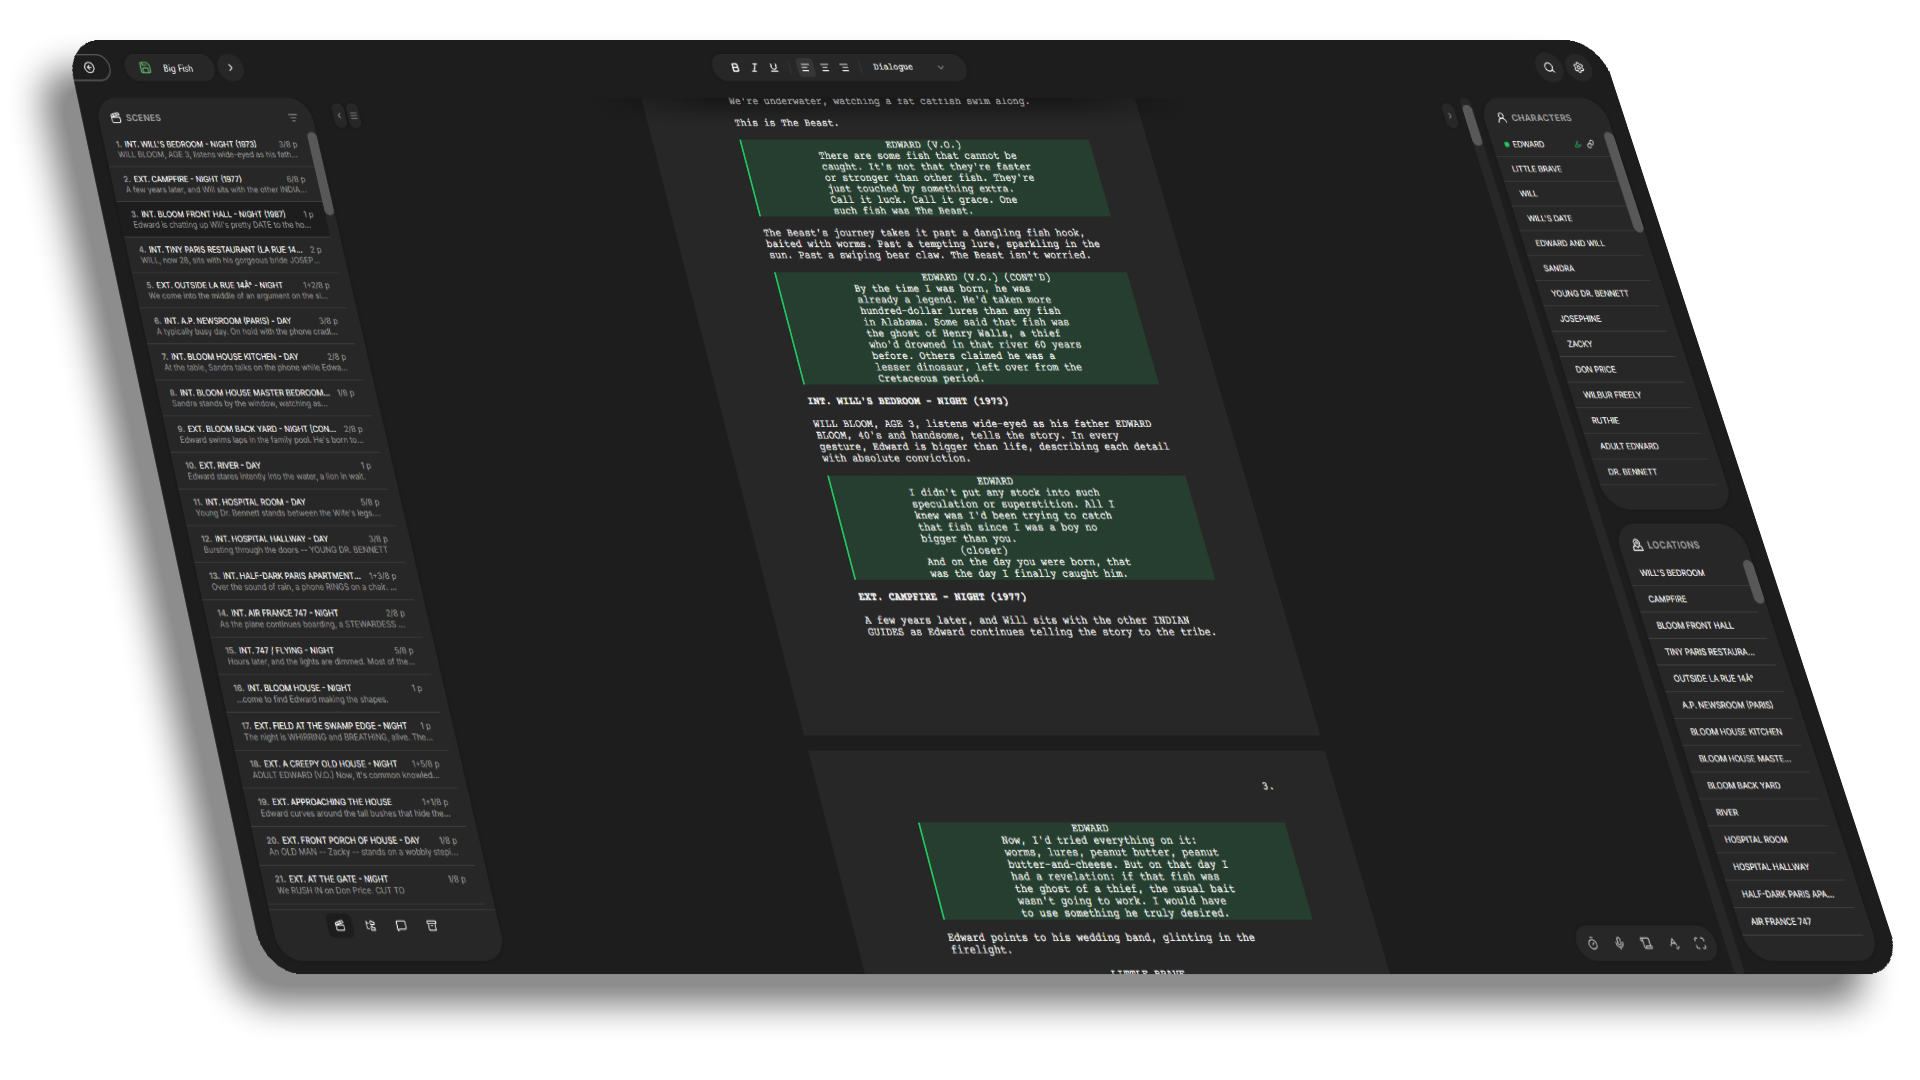
Task: Enter fullscreen with the expand icon
Action: [x=1700, y=943]
